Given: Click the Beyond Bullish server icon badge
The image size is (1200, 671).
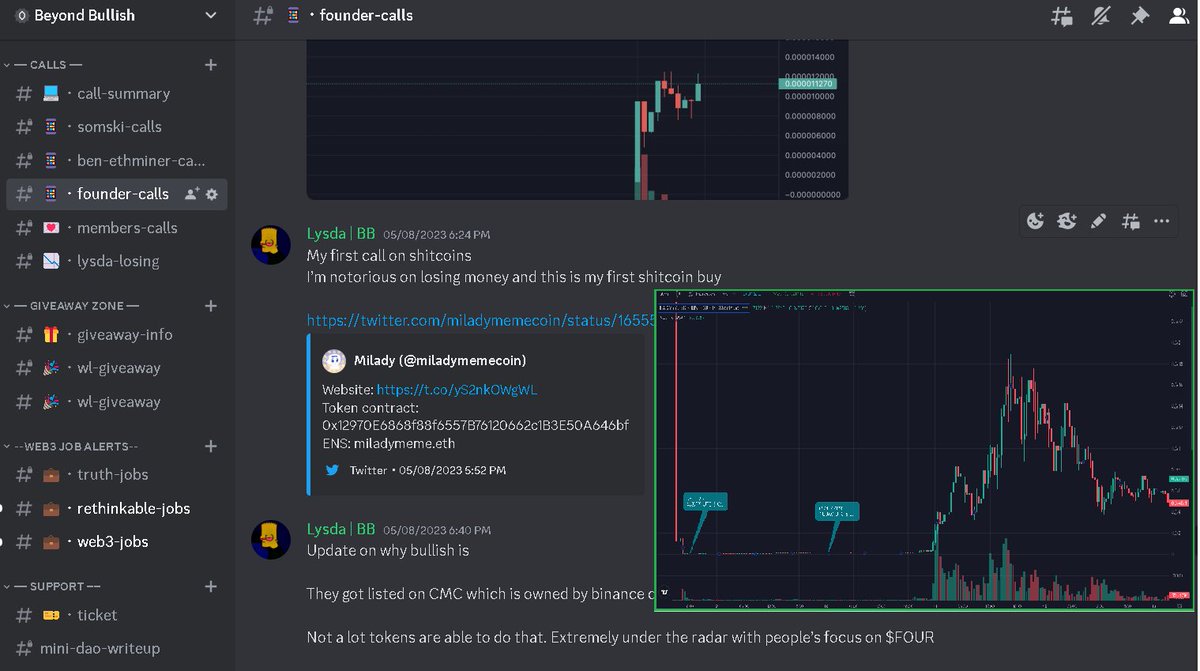Looking at the screenshot, I should (22, 16).
